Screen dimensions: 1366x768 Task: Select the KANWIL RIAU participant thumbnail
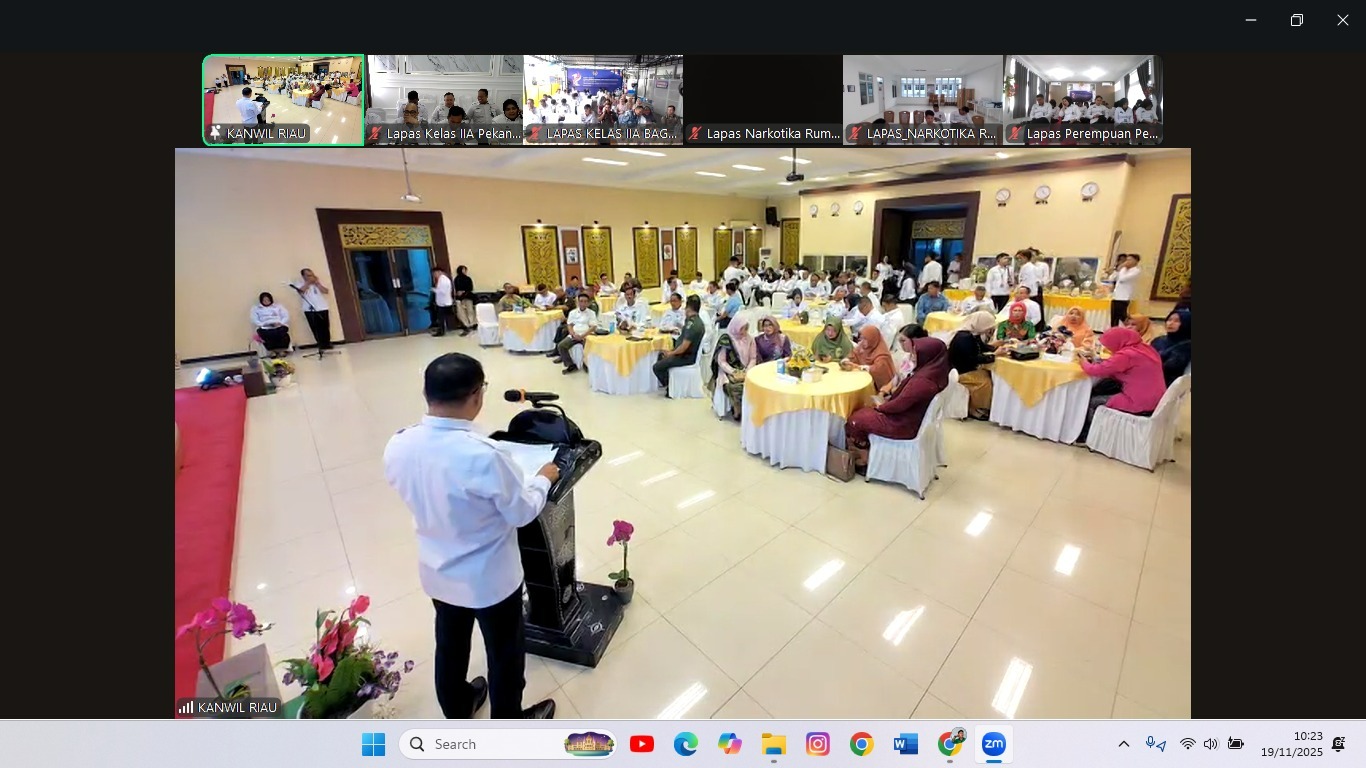(x=283, y=100)
